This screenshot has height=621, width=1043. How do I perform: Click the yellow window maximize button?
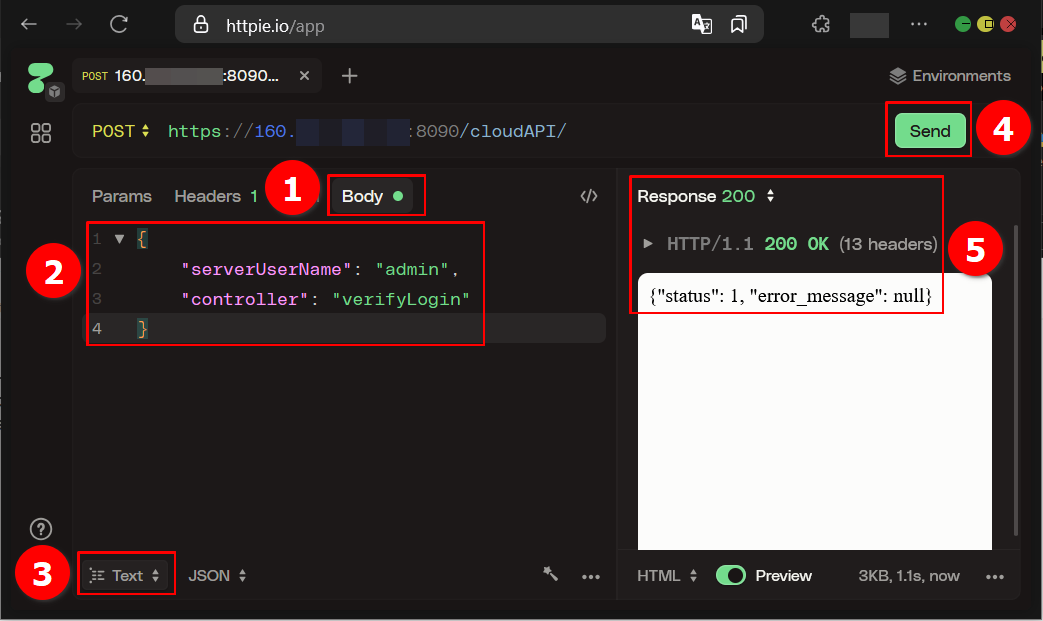[x=985, y=25]
